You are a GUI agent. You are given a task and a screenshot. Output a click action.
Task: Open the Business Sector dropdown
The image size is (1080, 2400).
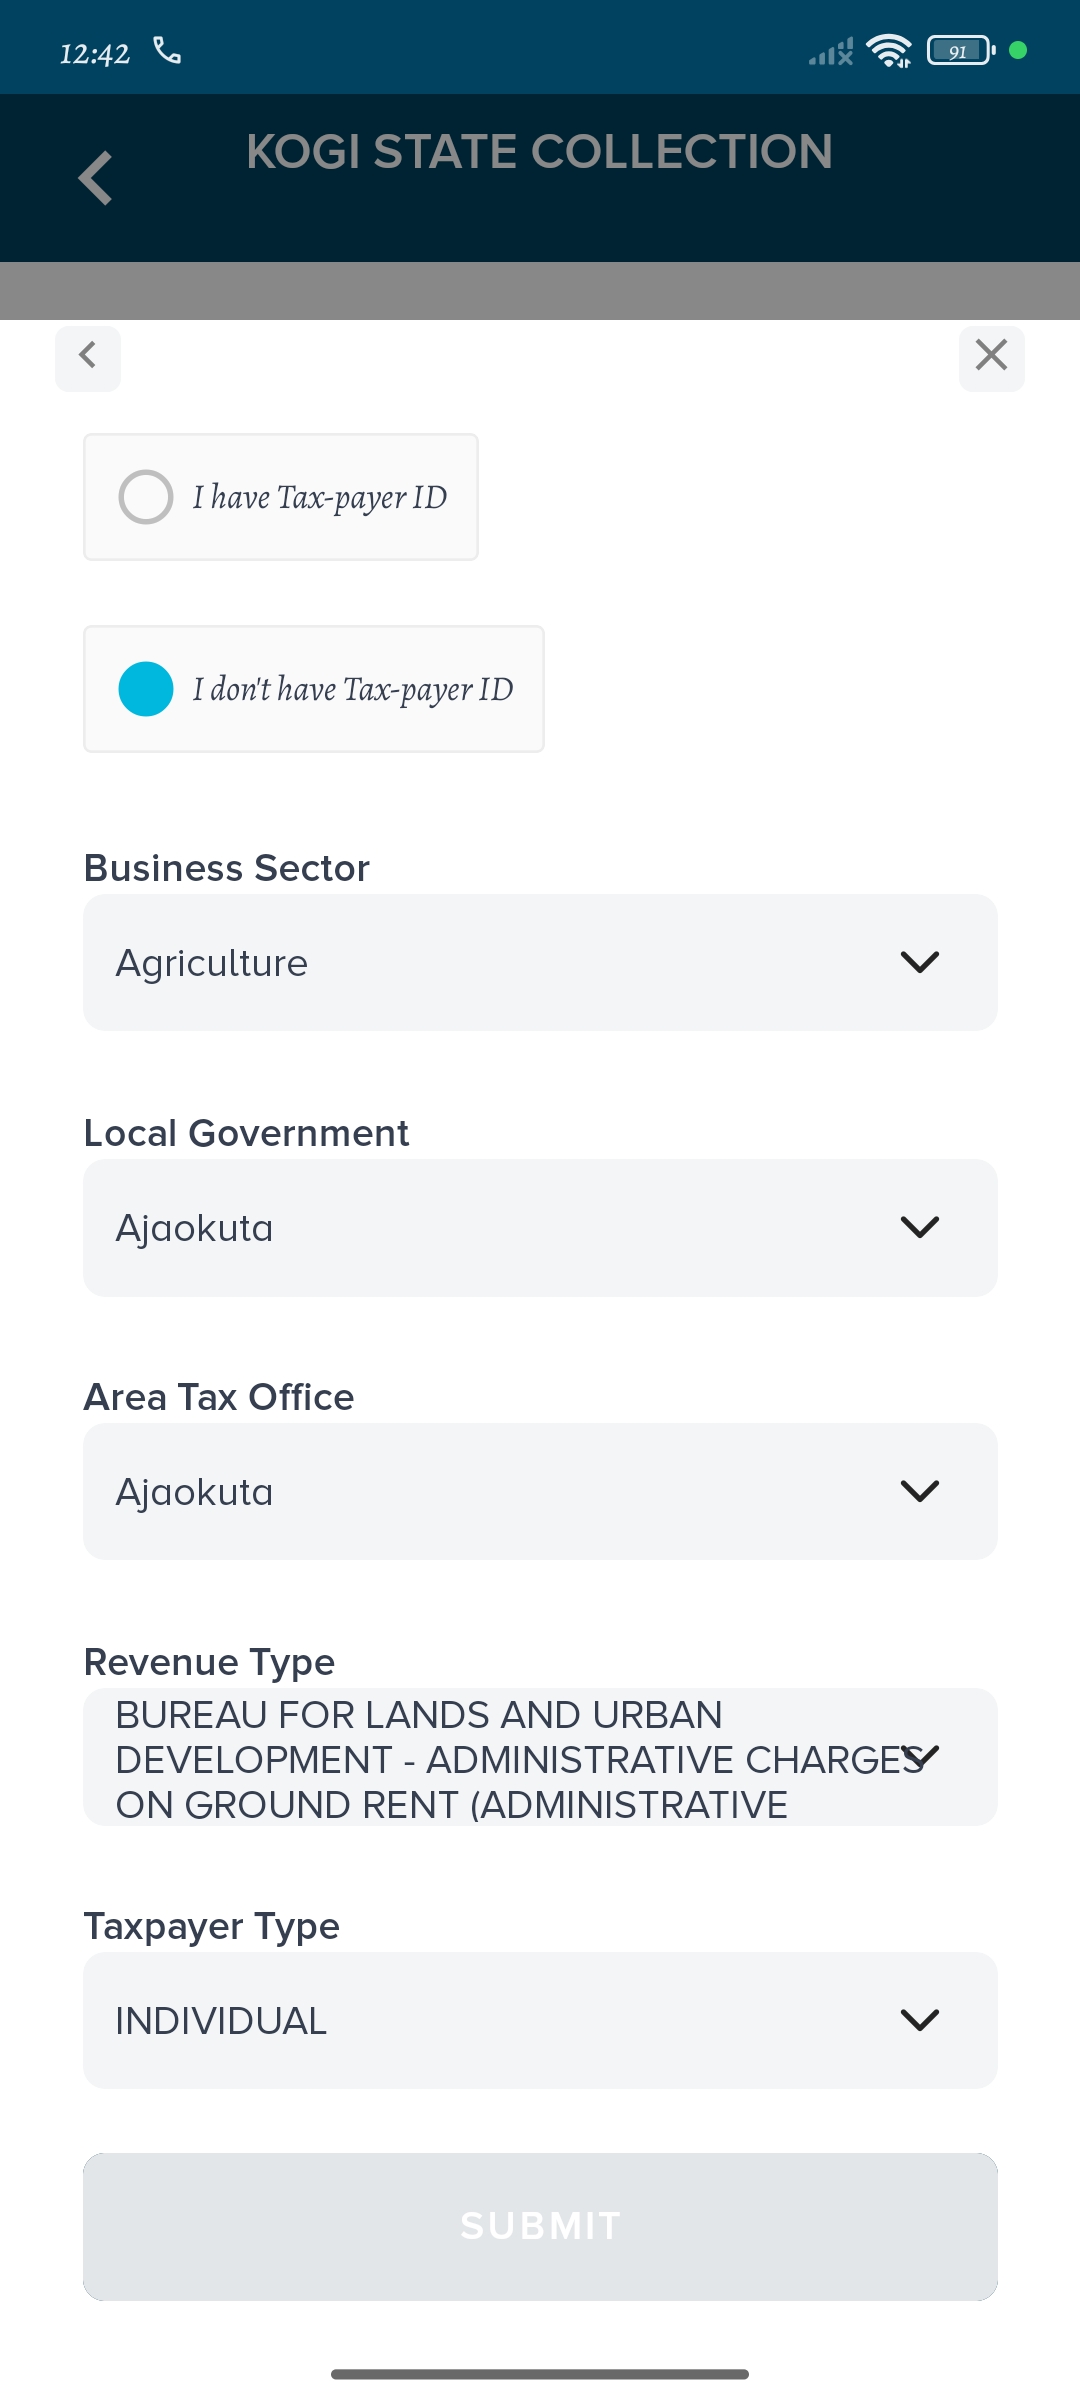click(540, 962)
